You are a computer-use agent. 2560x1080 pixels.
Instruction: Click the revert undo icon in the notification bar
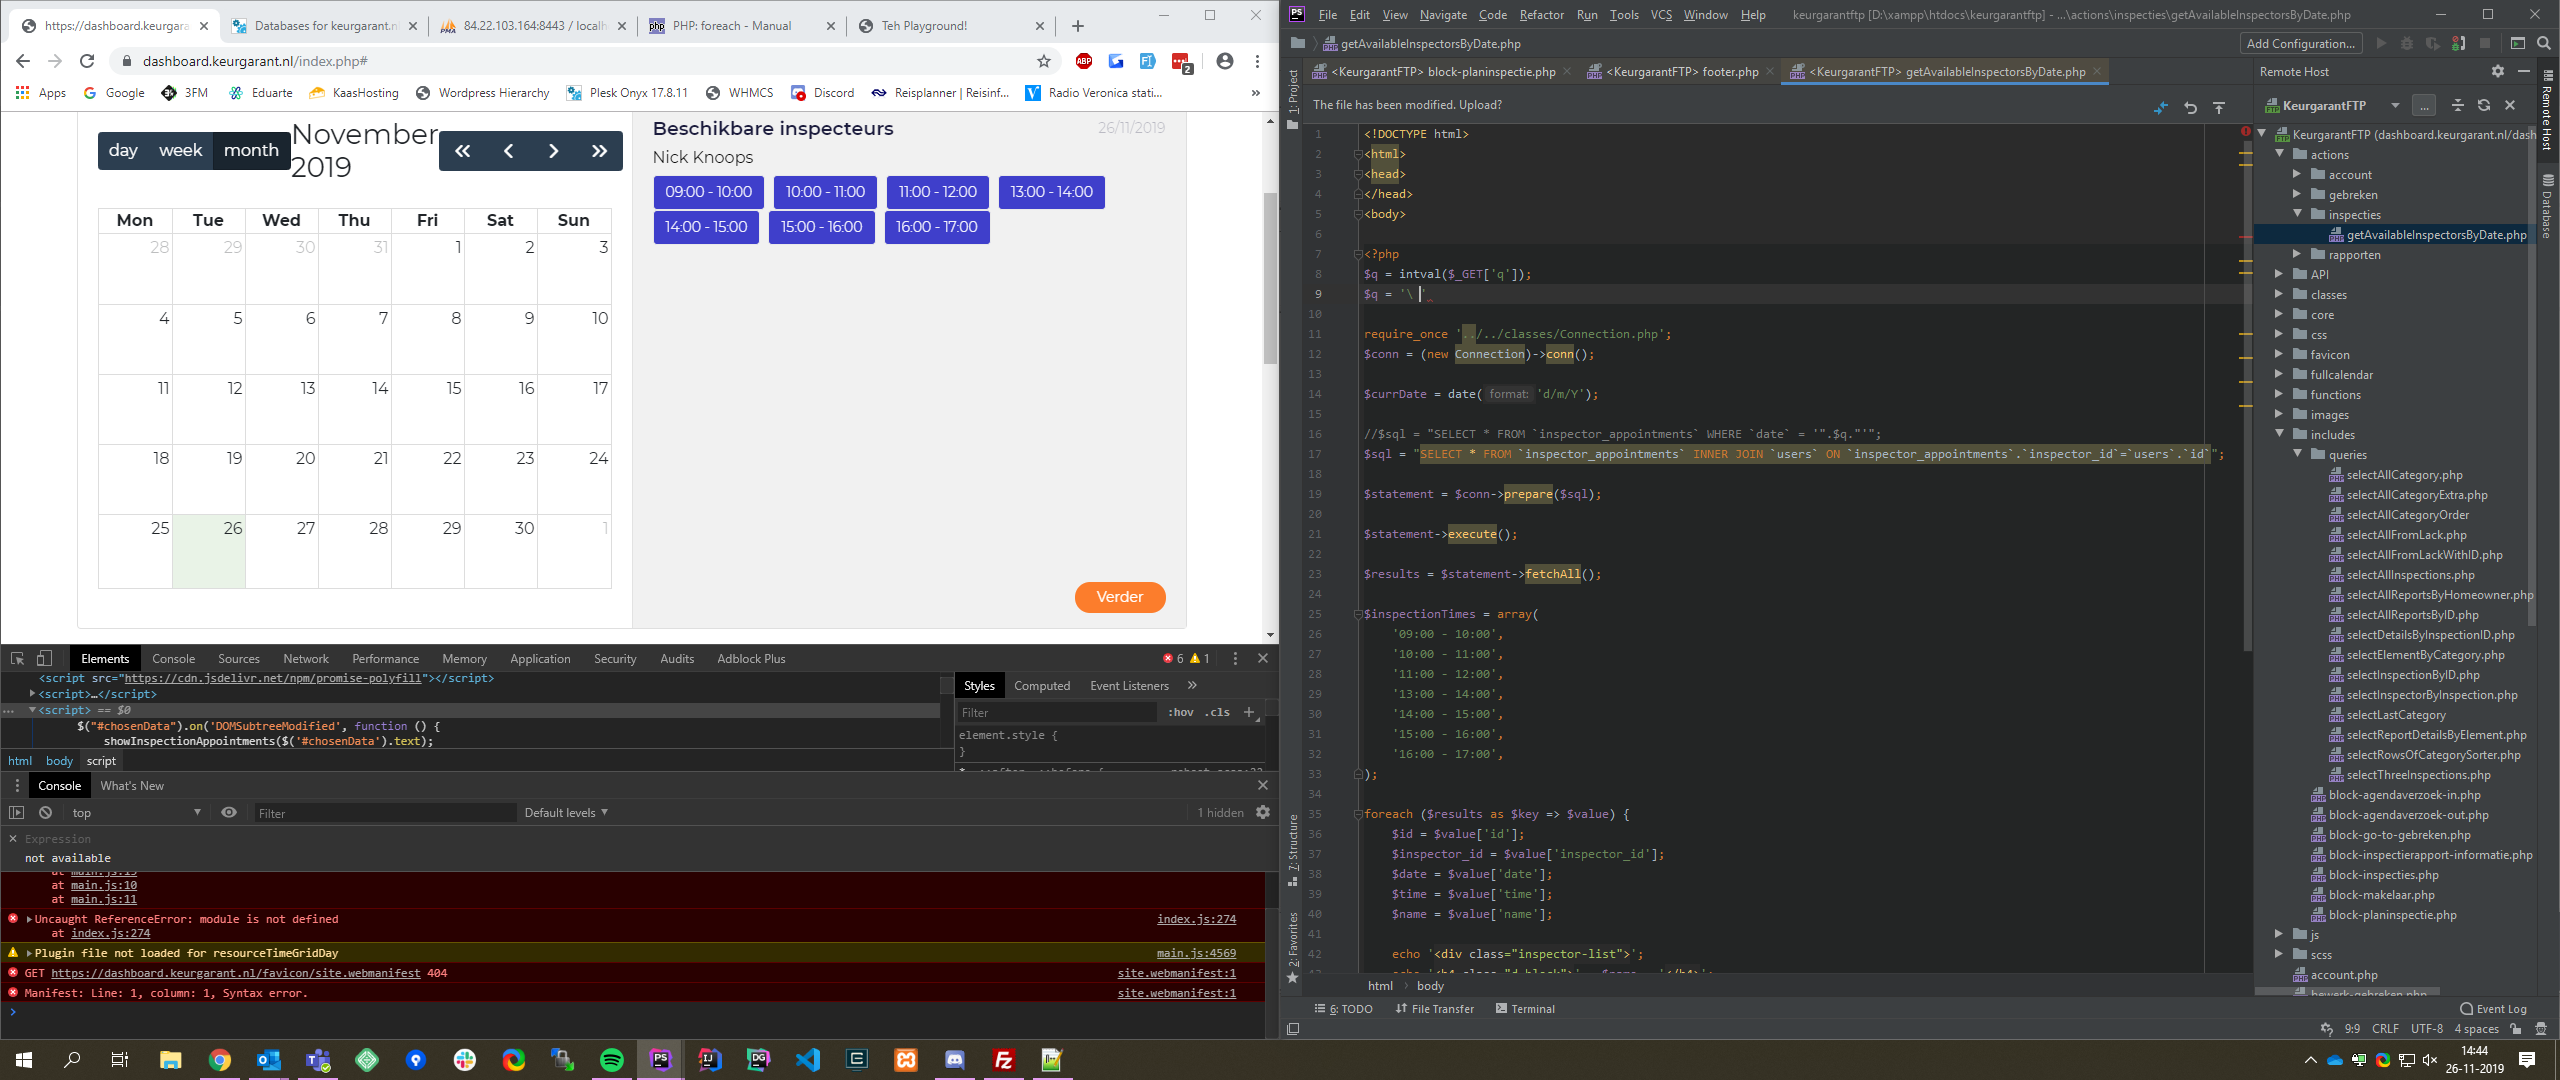coord(2190,107)
